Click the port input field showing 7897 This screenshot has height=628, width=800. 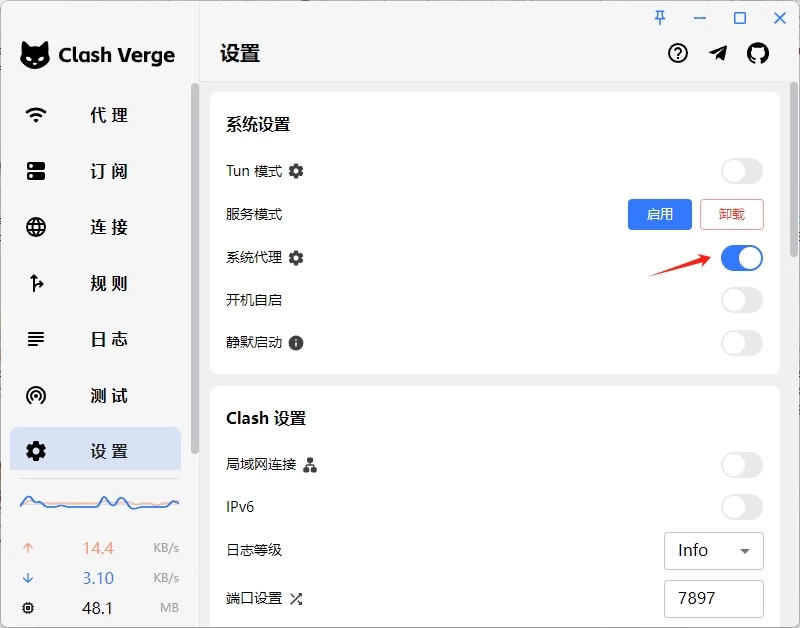pos(714,598)
